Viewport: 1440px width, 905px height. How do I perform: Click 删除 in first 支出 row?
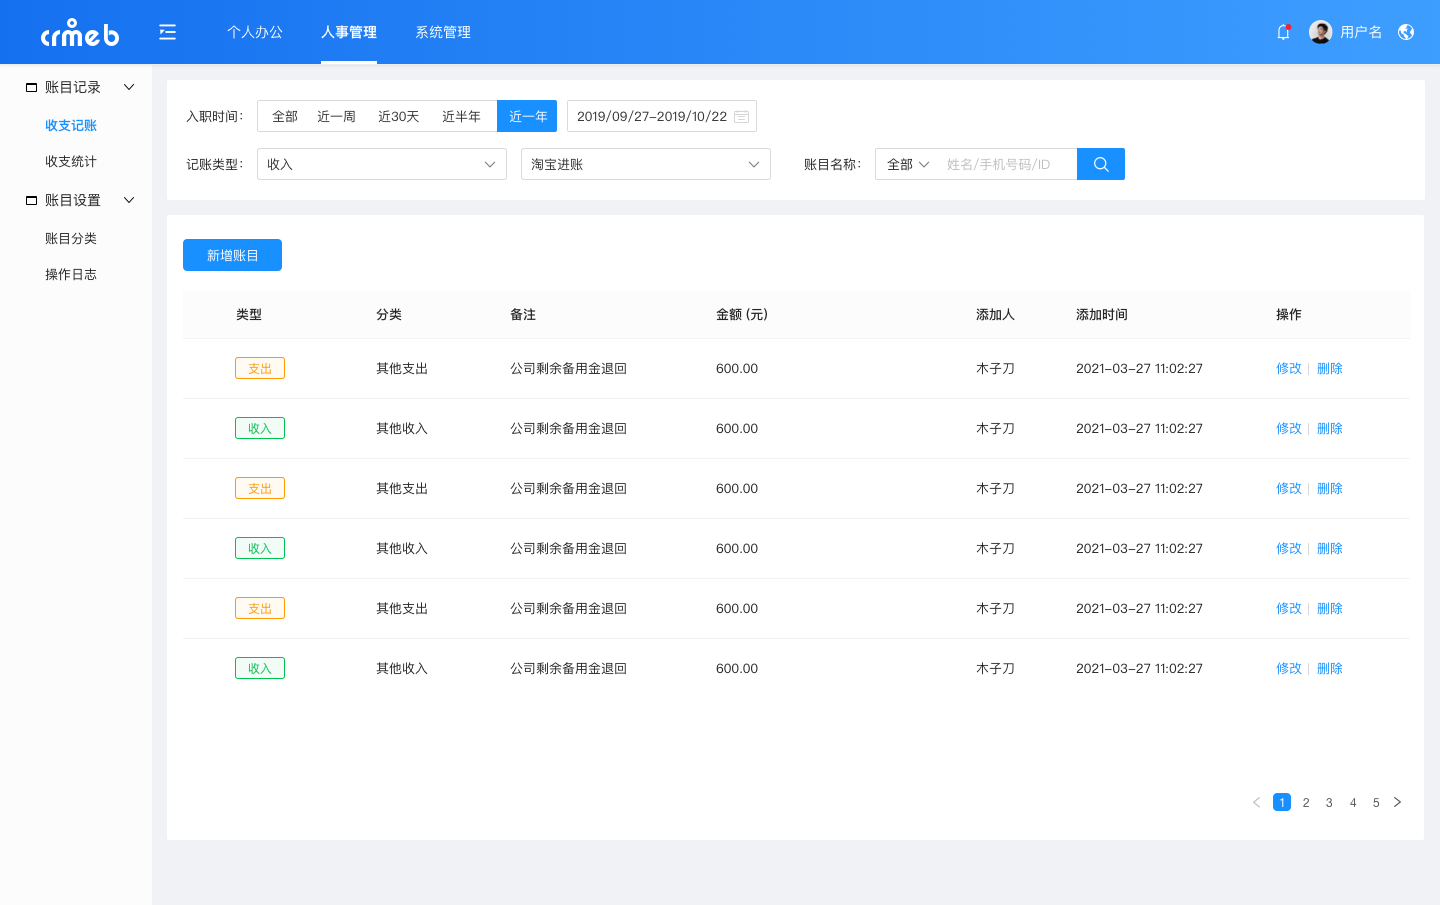pos(1330,368)
